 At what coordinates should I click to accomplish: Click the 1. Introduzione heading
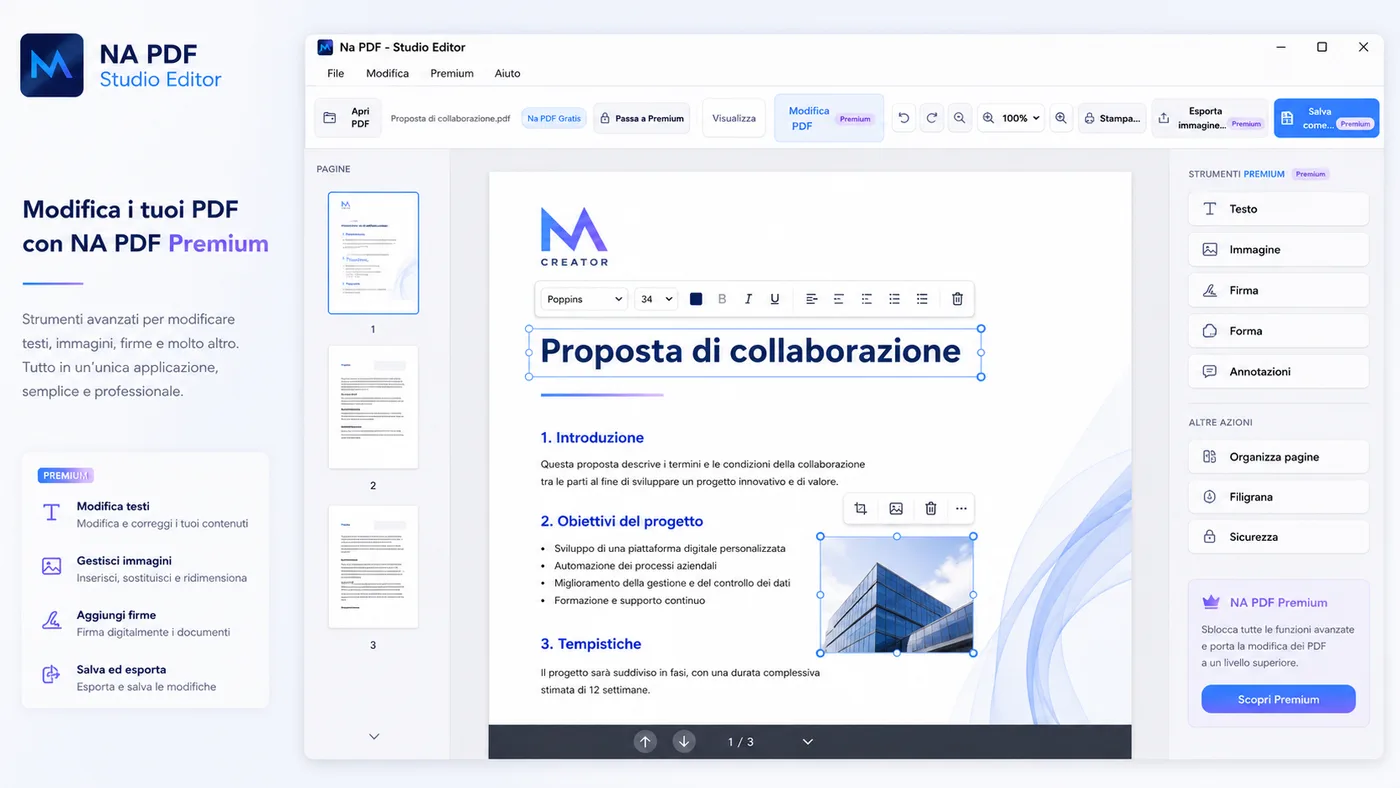(592, 438)
